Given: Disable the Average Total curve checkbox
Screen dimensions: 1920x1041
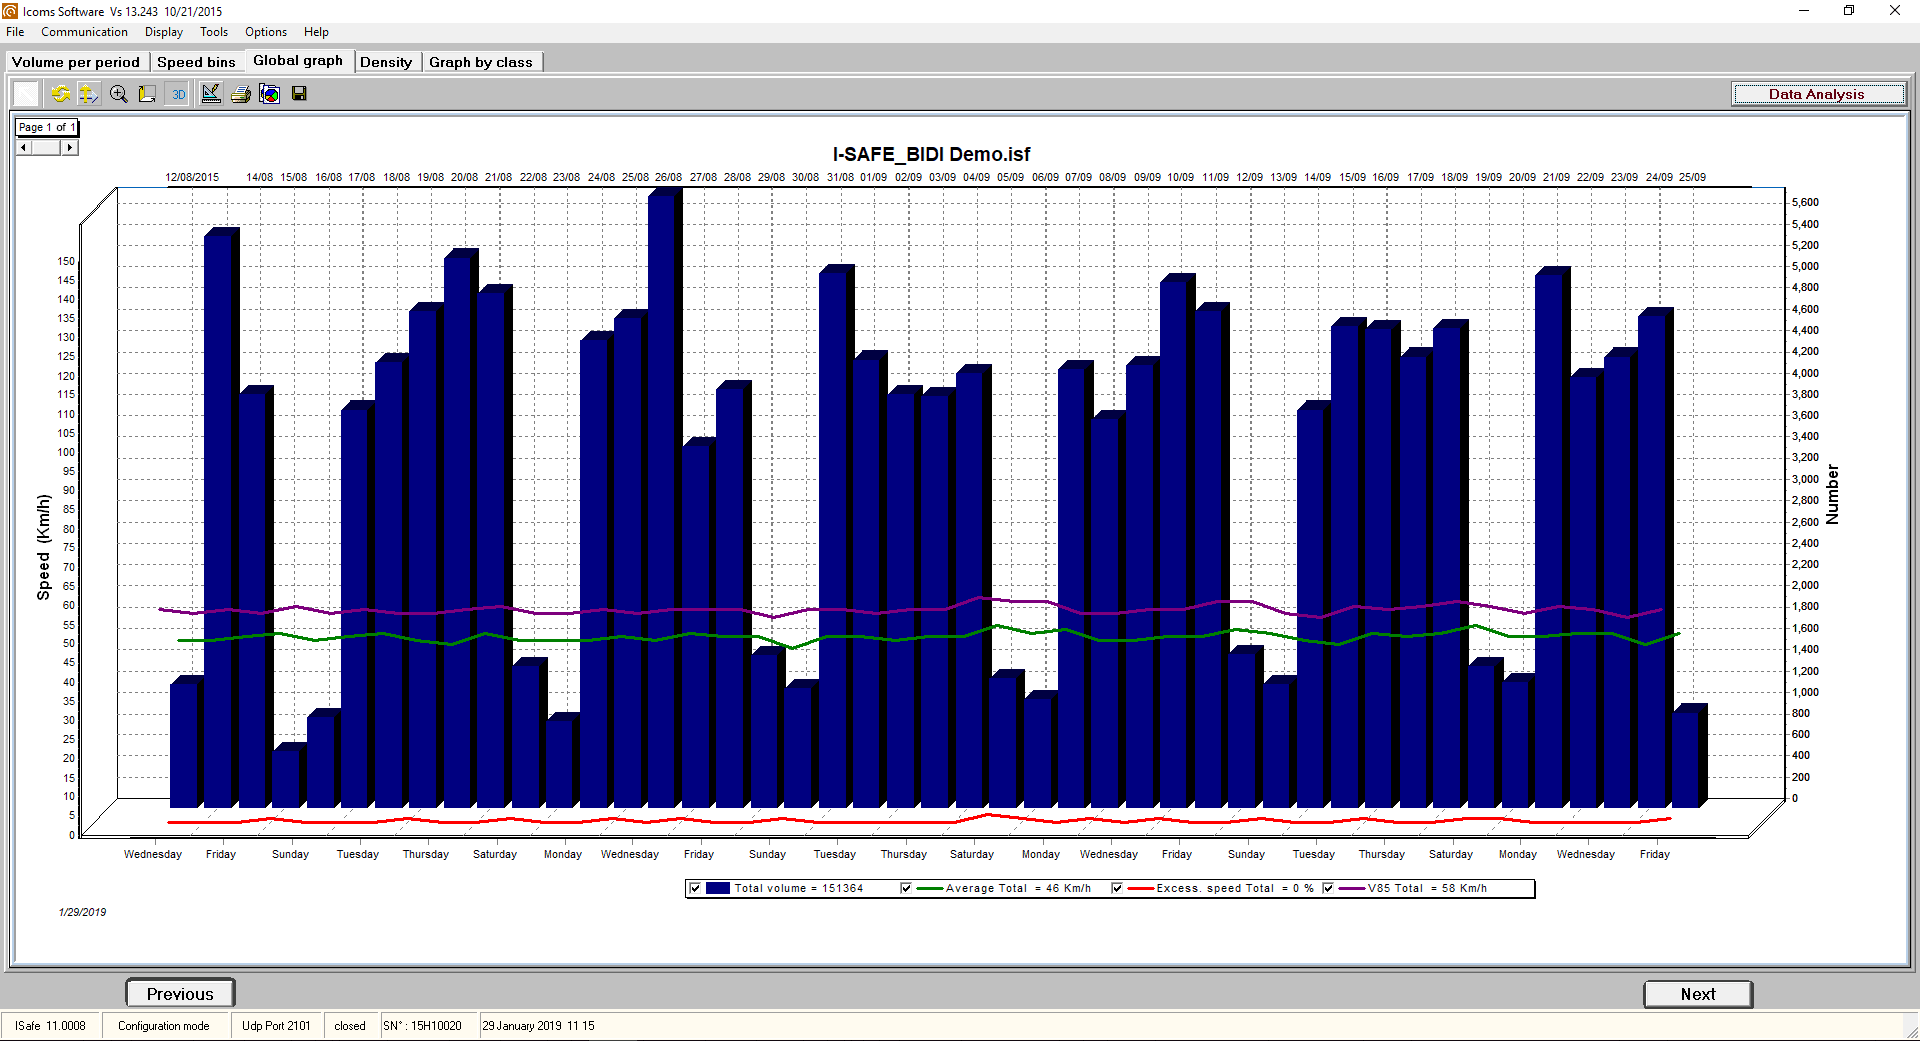Looking at the screenshot, I should 906,888.
